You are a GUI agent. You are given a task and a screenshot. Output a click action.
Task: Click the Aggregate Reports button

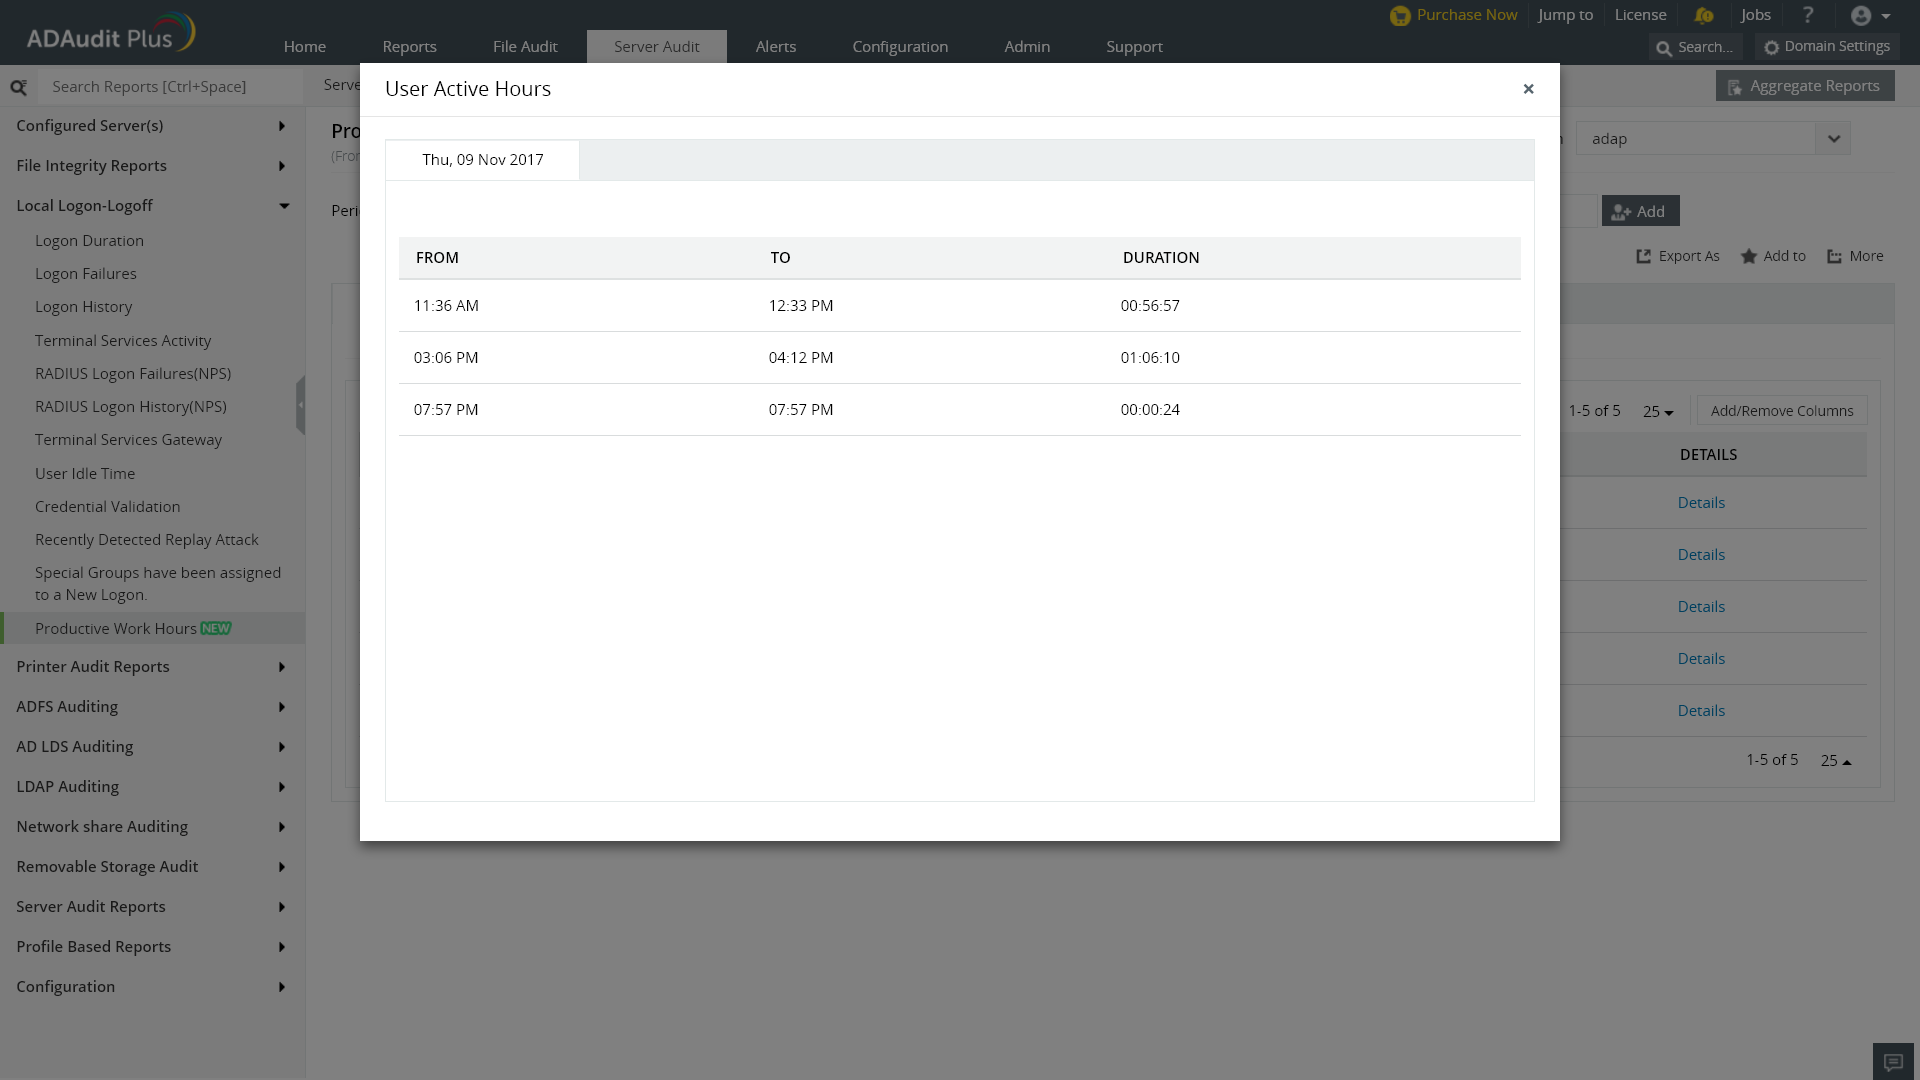coord(1804,86)
